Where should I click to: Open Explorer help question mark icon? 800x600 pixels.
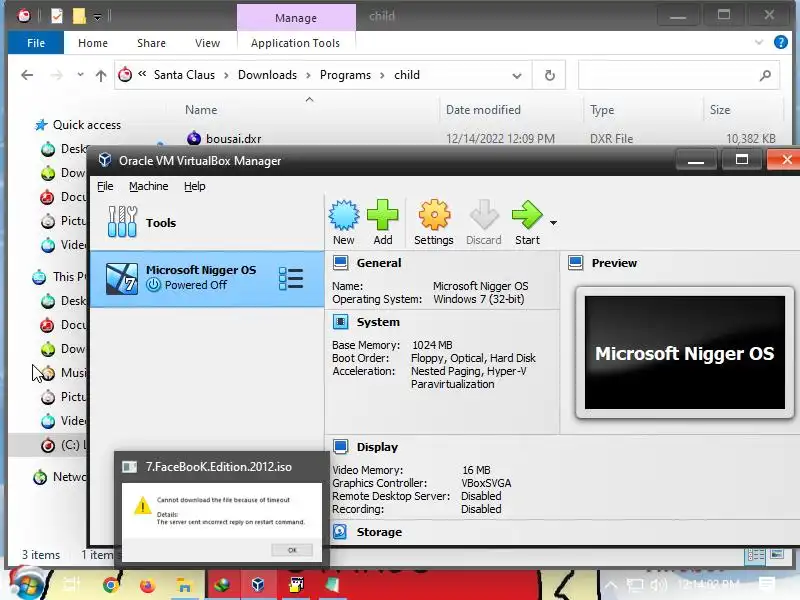(780, 42)
